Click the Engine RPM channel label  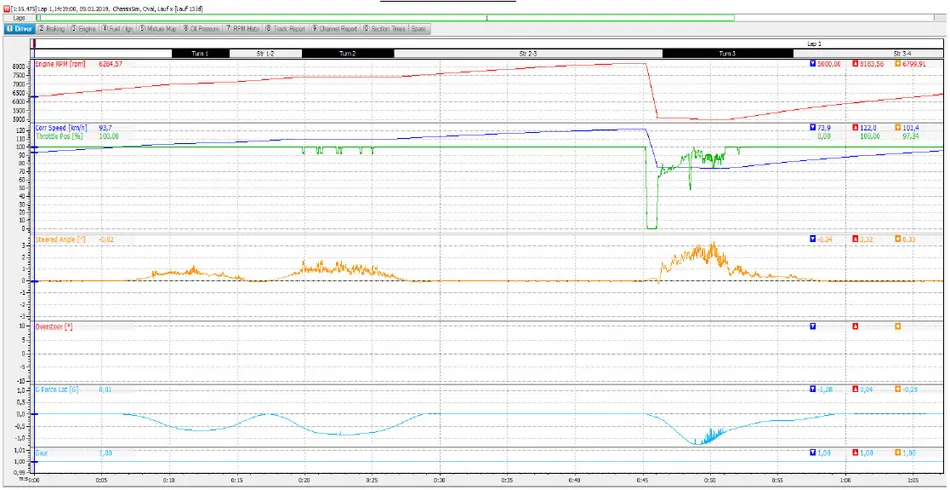(x=60, y=64)
